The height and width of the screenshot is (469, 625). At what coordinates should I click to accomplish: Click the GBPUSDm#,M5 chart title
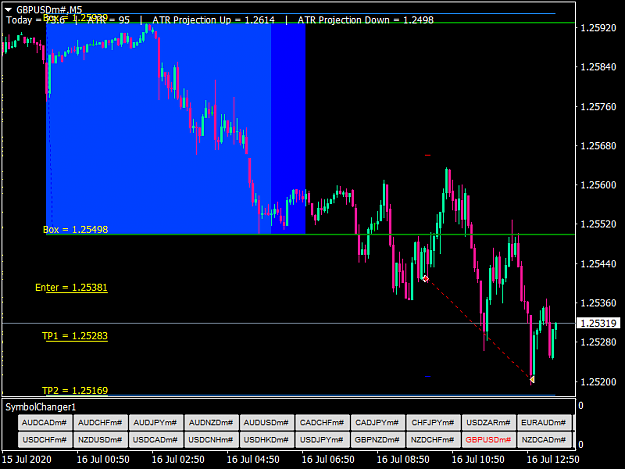pos(49,10)
